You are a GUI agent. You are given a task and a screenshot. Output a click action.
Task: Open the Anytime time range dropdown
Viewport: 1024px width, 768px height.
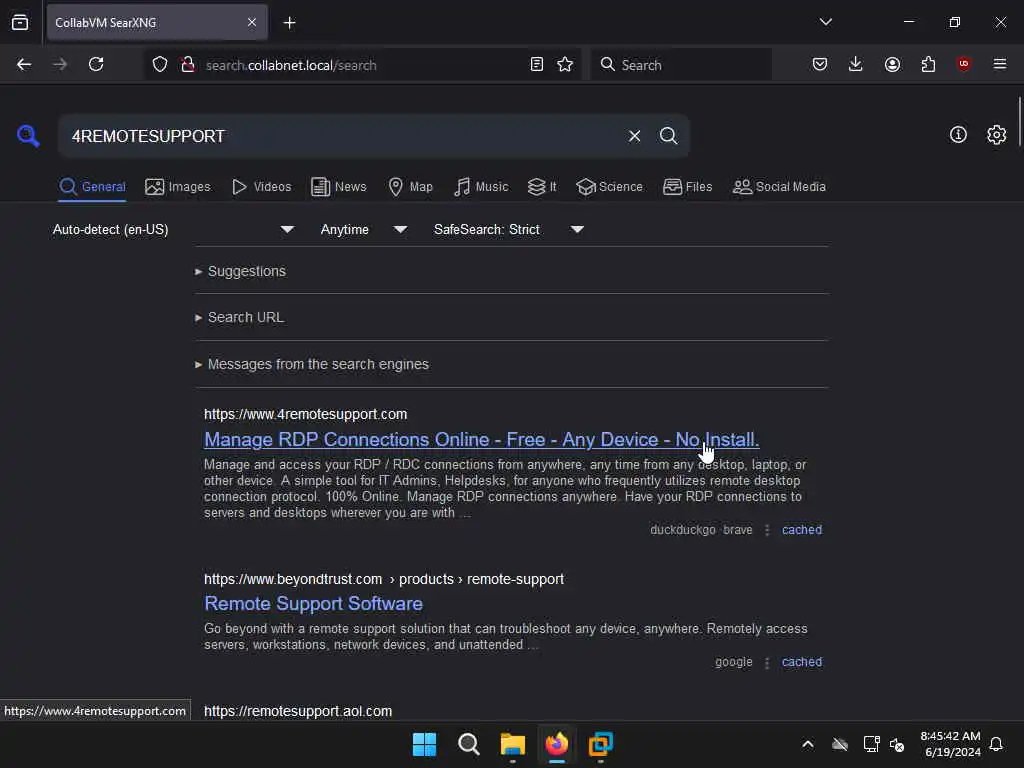point(364,229)
